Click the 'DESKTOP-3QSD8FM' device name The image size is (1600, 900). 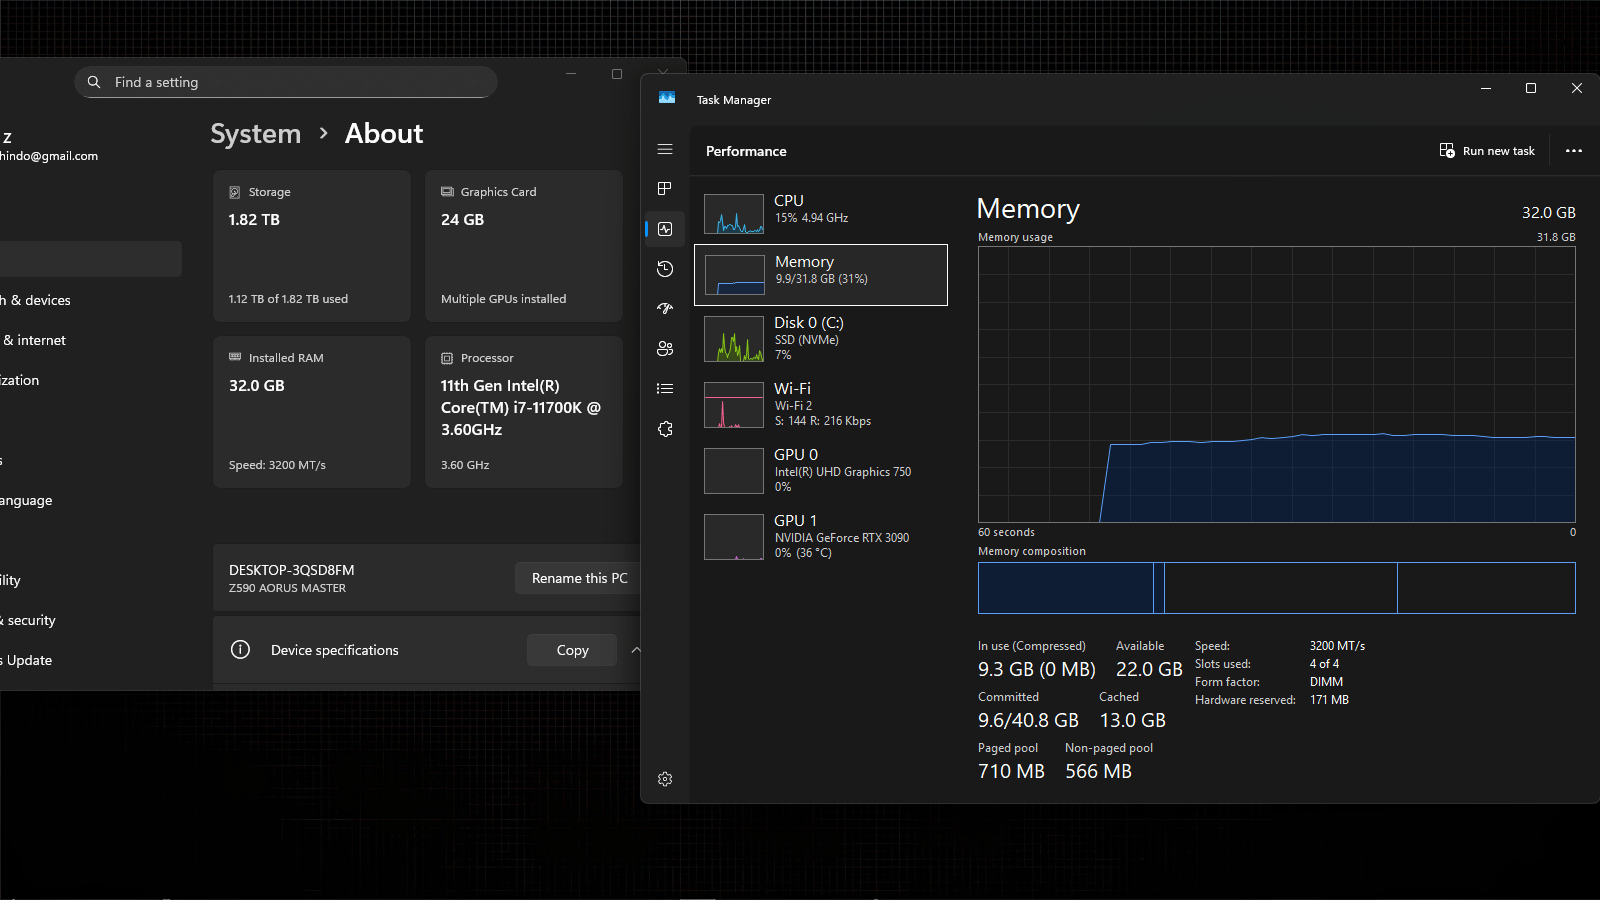pyautogui.click(x=291, y=570)
